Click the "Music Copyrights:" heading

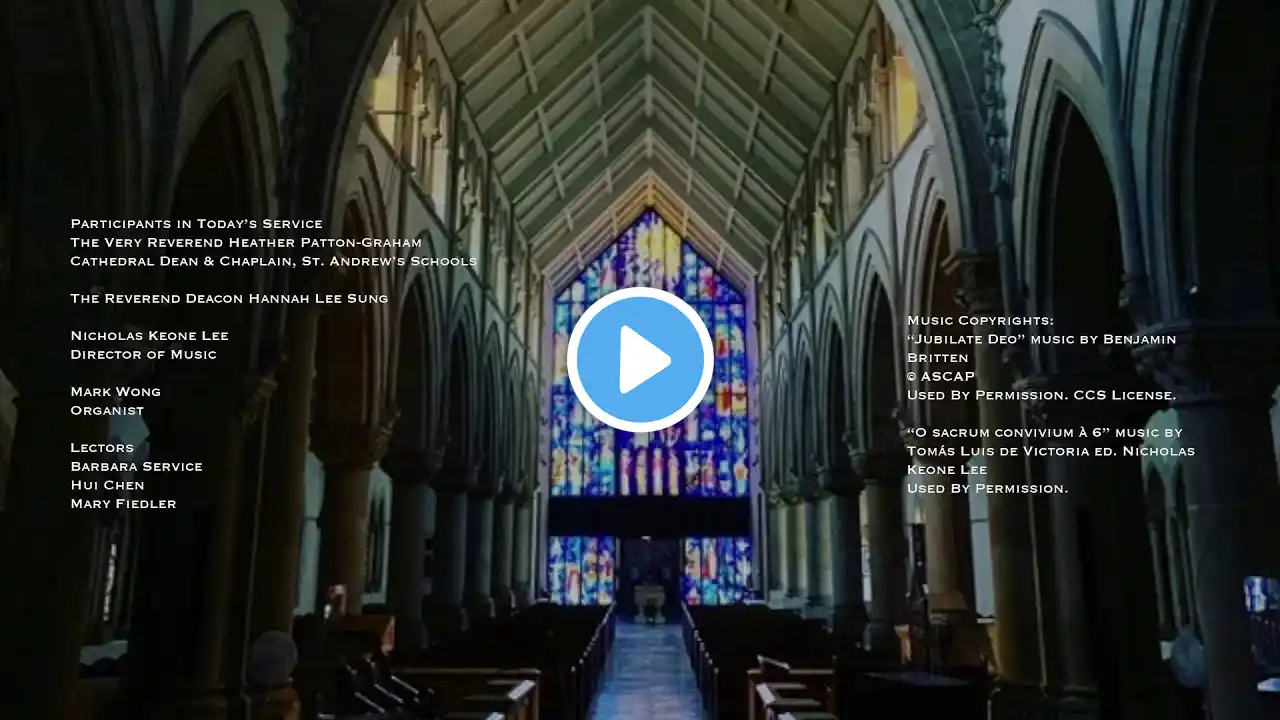(980, 321)
